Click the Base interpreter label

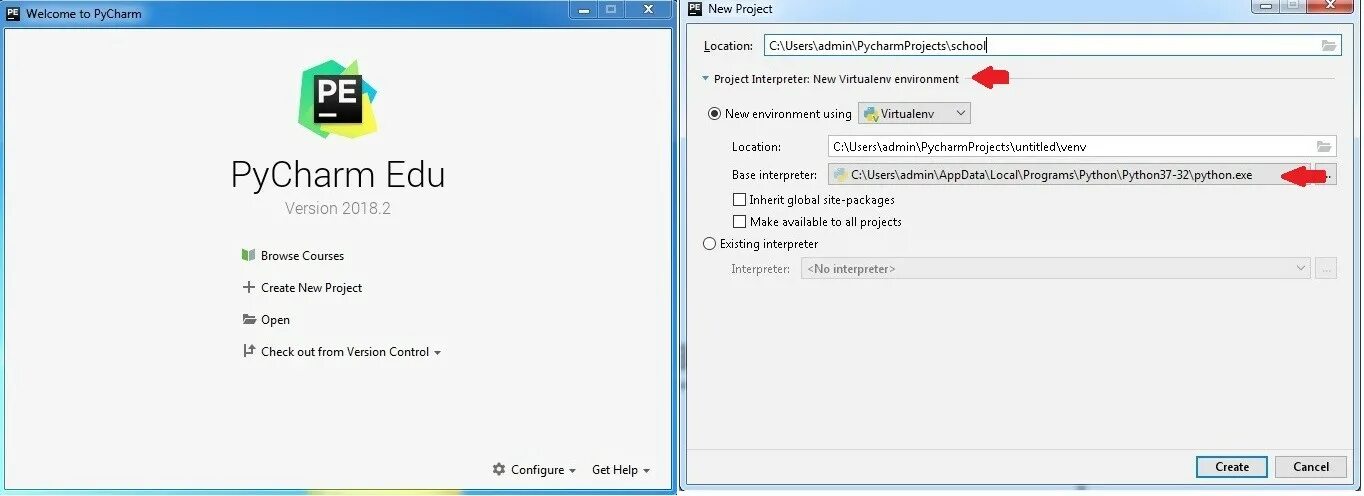click(774, 175)
